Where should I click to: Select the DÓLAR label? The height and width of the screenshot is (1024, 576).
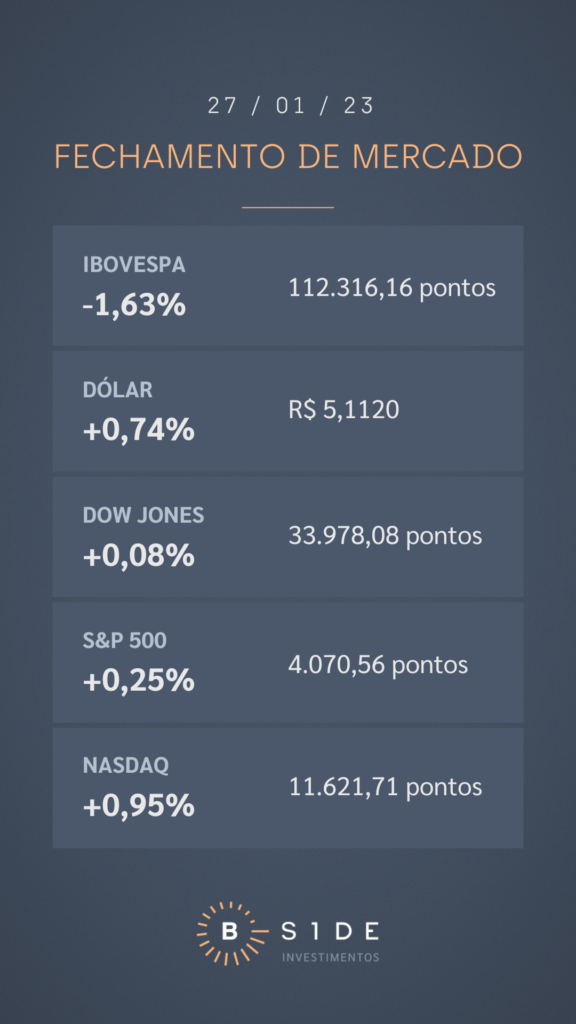[118, 390]
